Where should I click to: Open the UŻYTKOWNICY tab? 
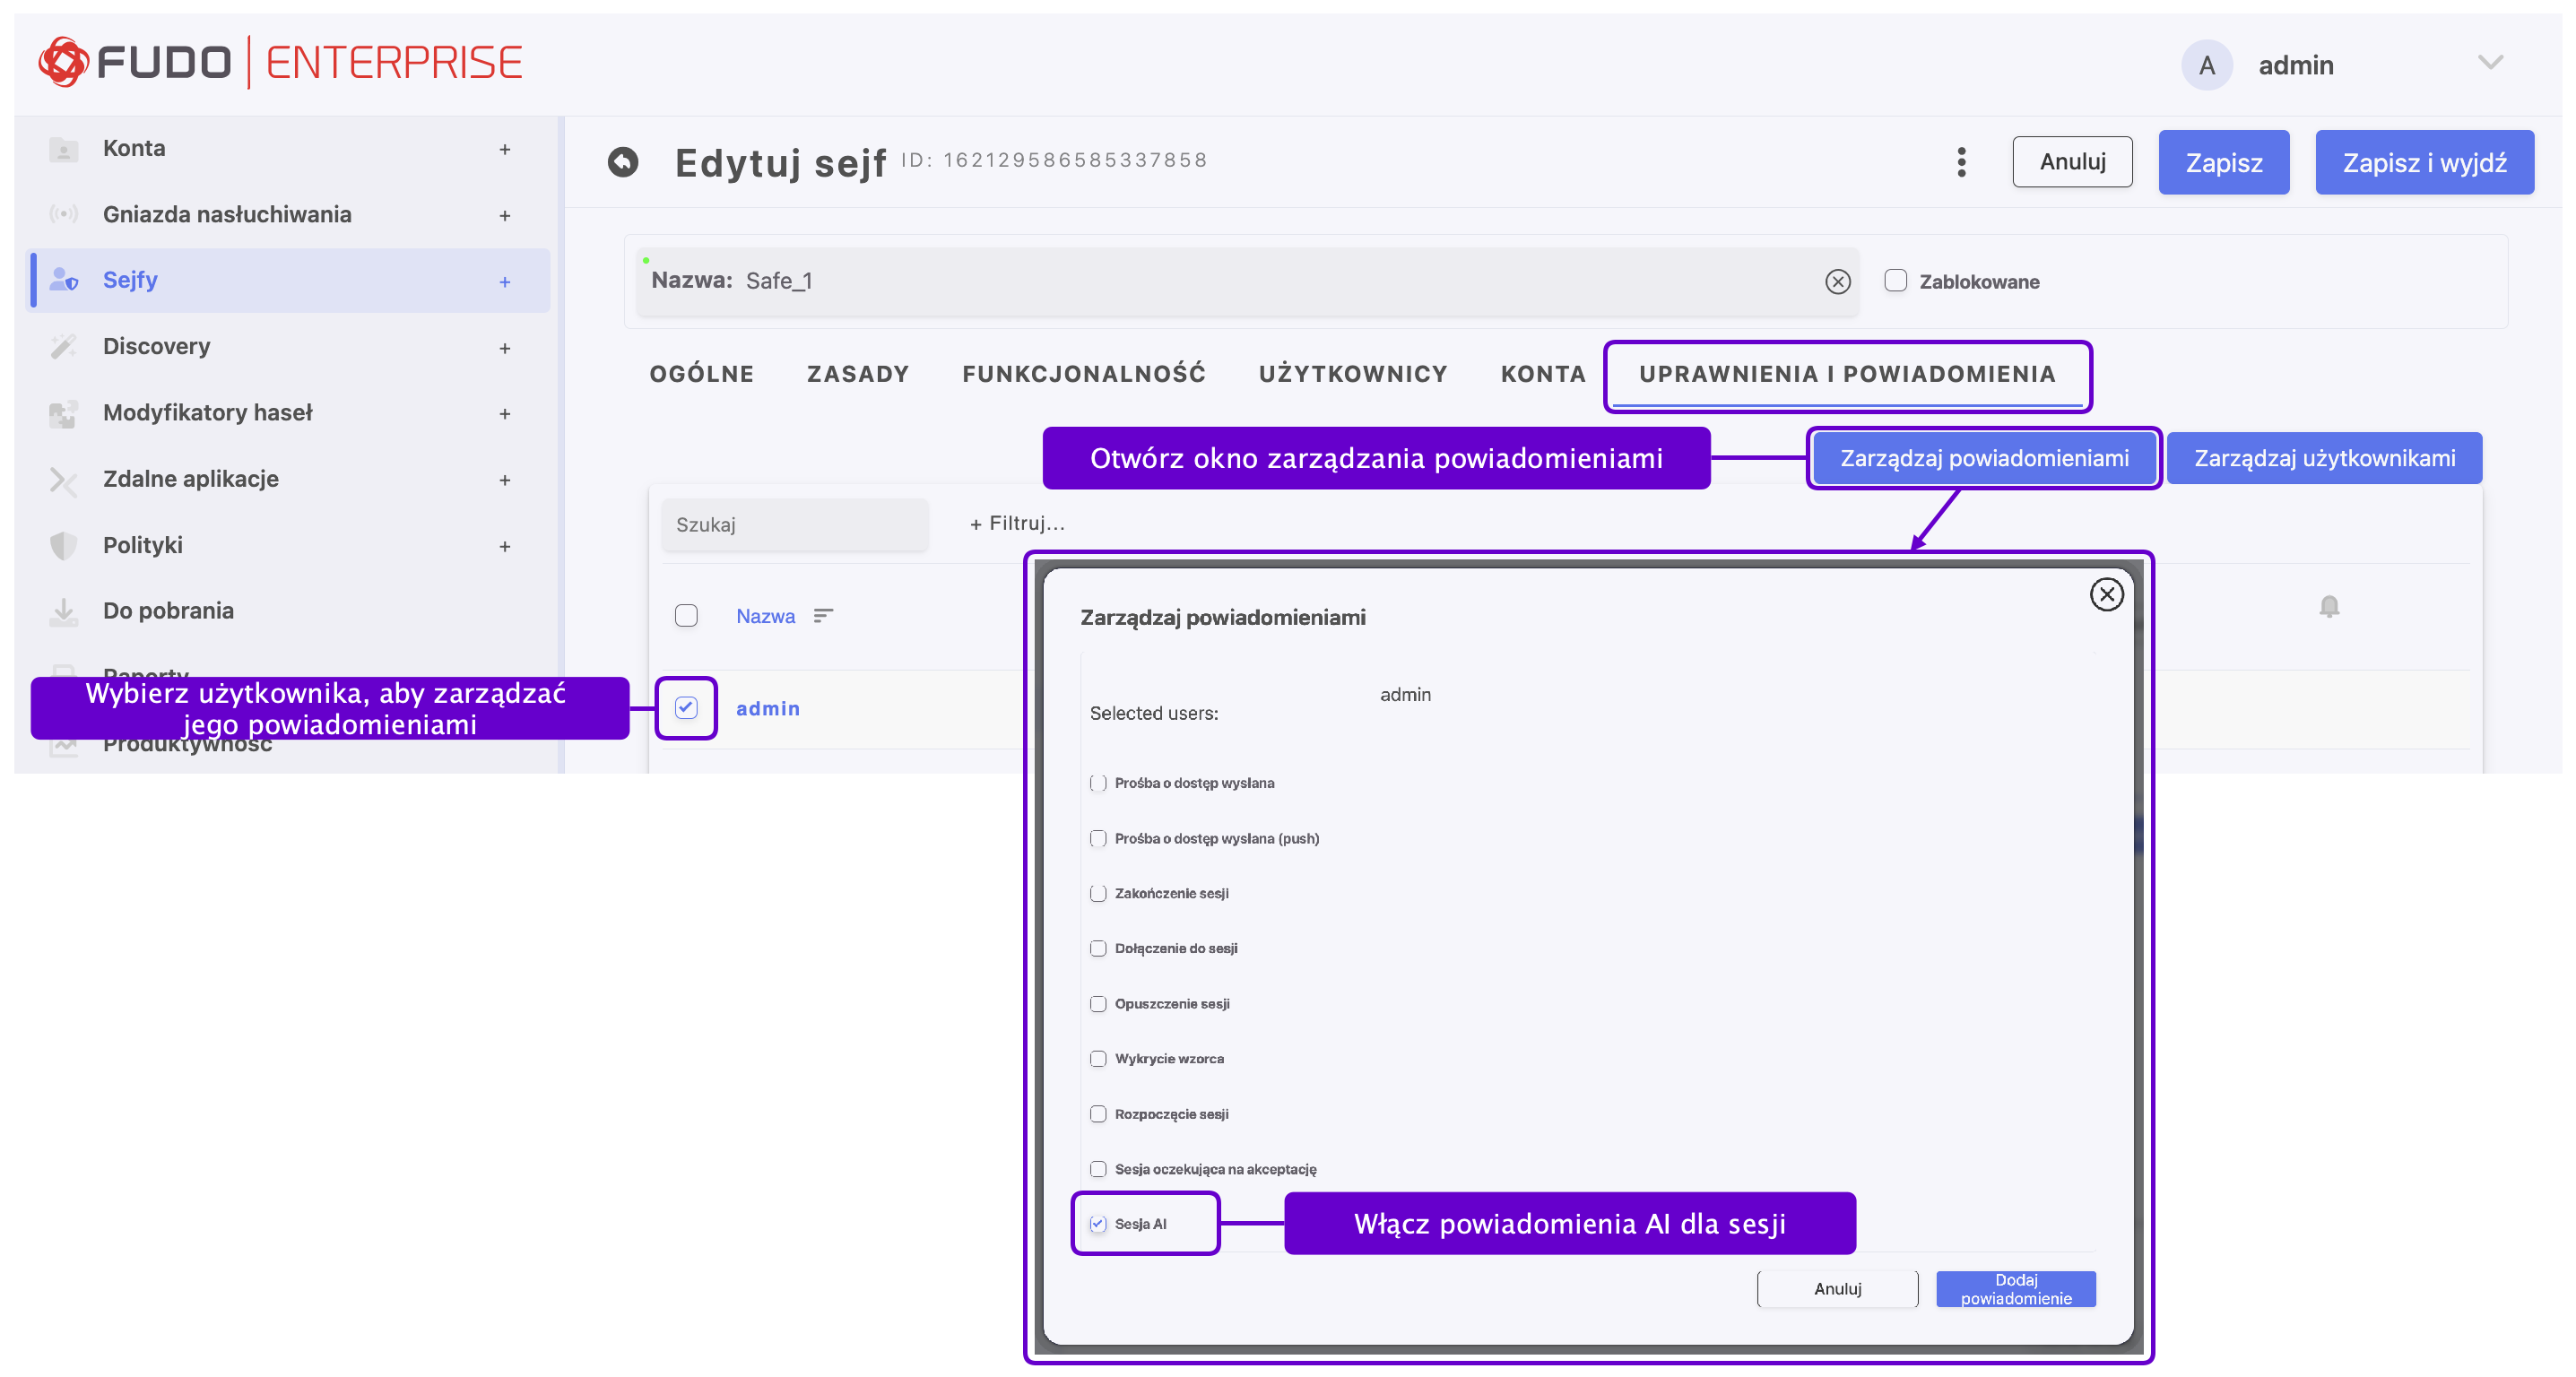click(1352, 374)
